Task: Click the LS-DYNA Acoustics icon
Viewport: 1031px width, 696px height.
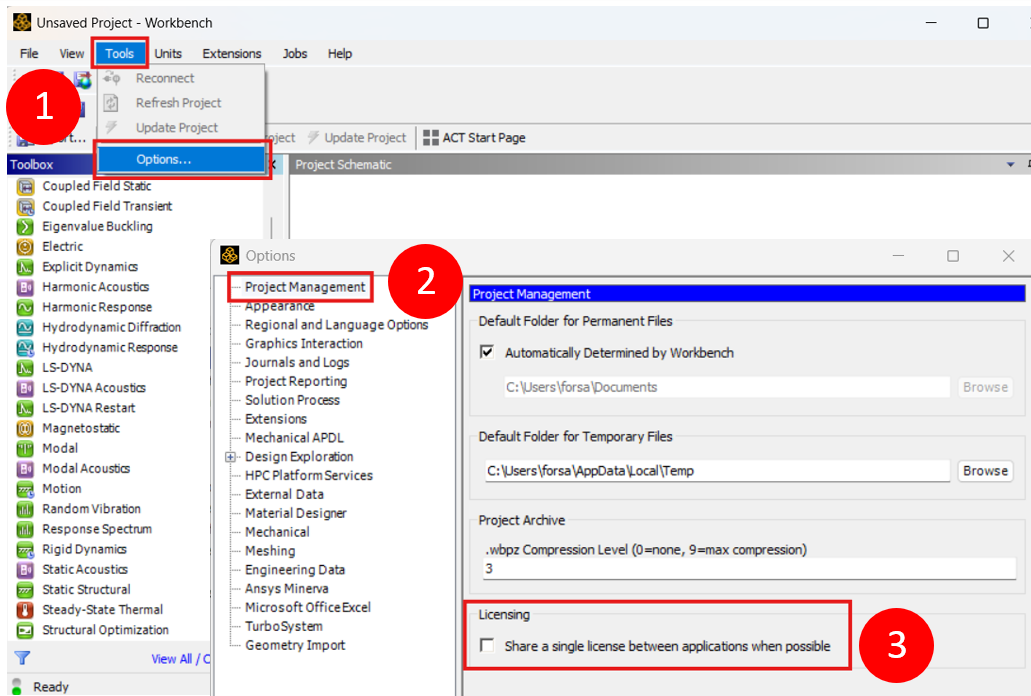Action: coord(25,388)
